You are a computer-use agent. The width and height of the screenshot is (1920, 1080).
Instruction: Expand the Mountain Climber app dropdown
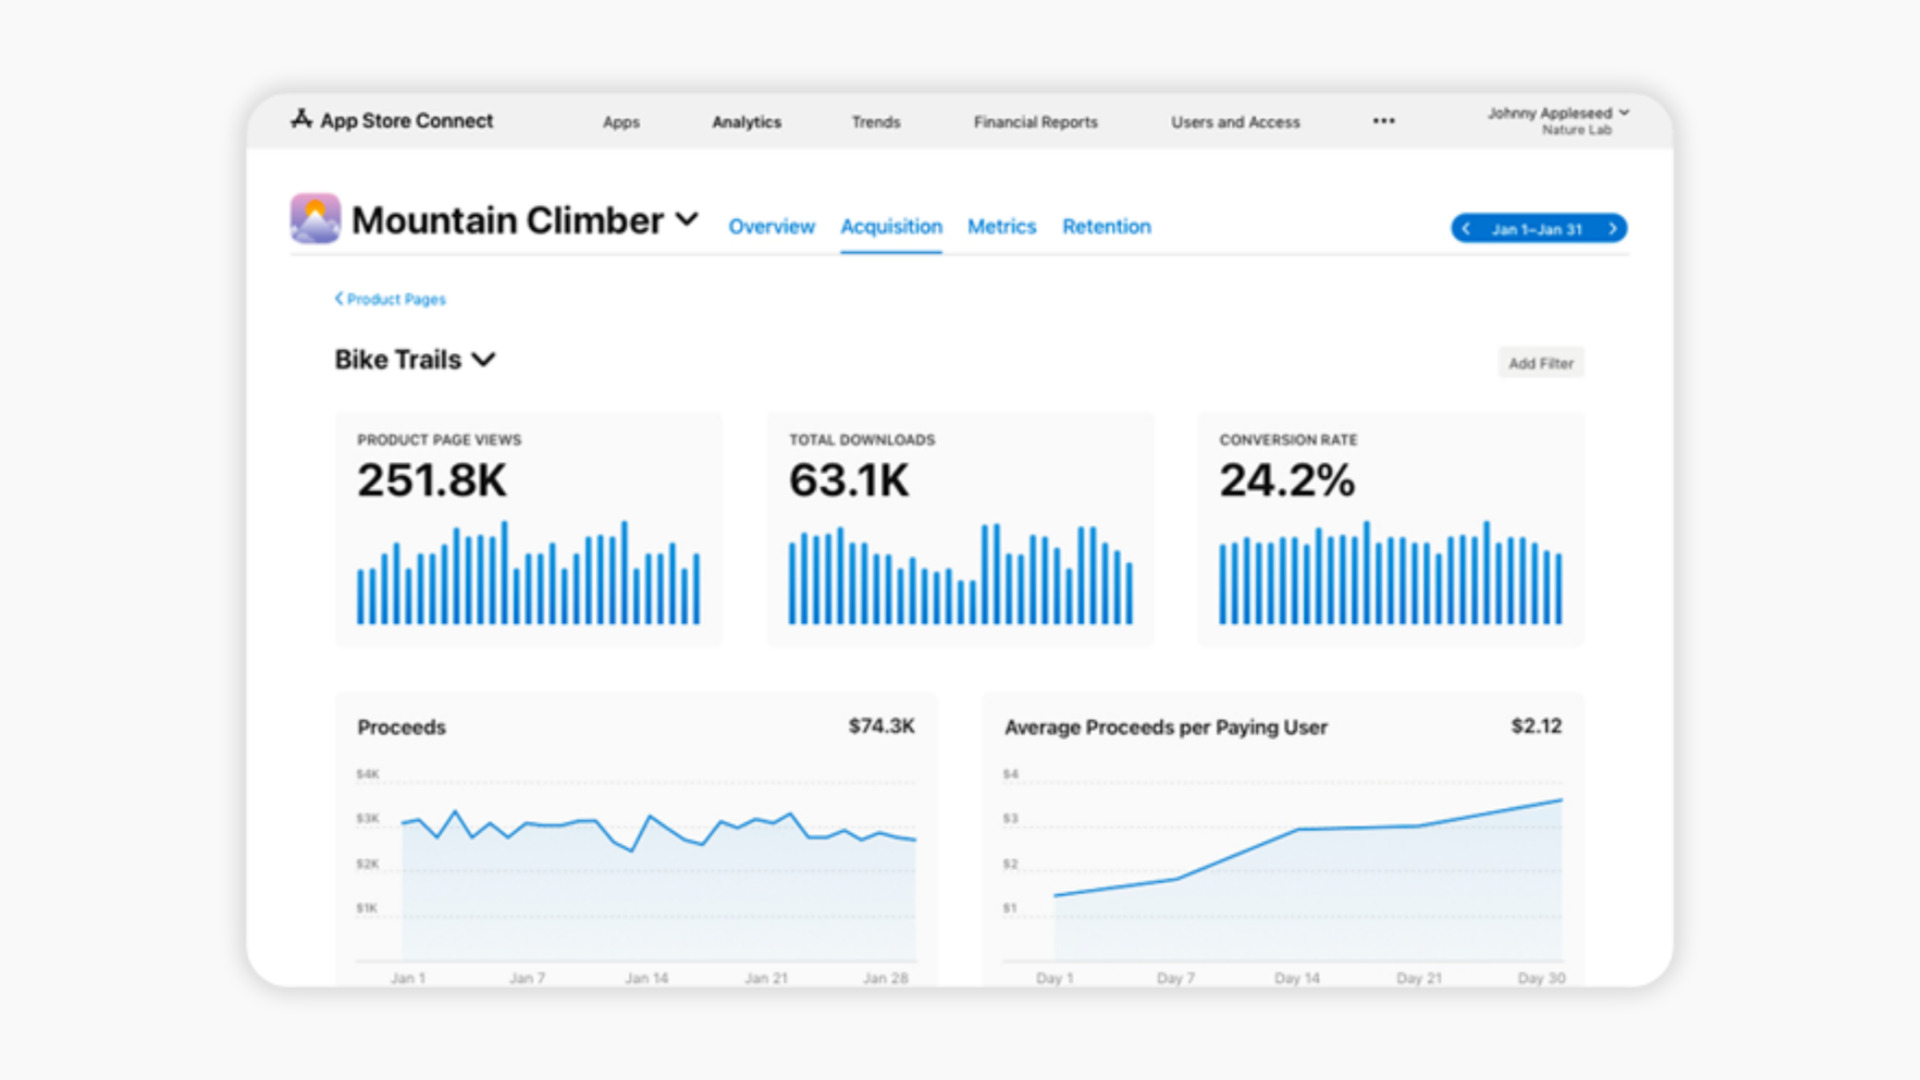pyautogui.click(x=687, y=219)
